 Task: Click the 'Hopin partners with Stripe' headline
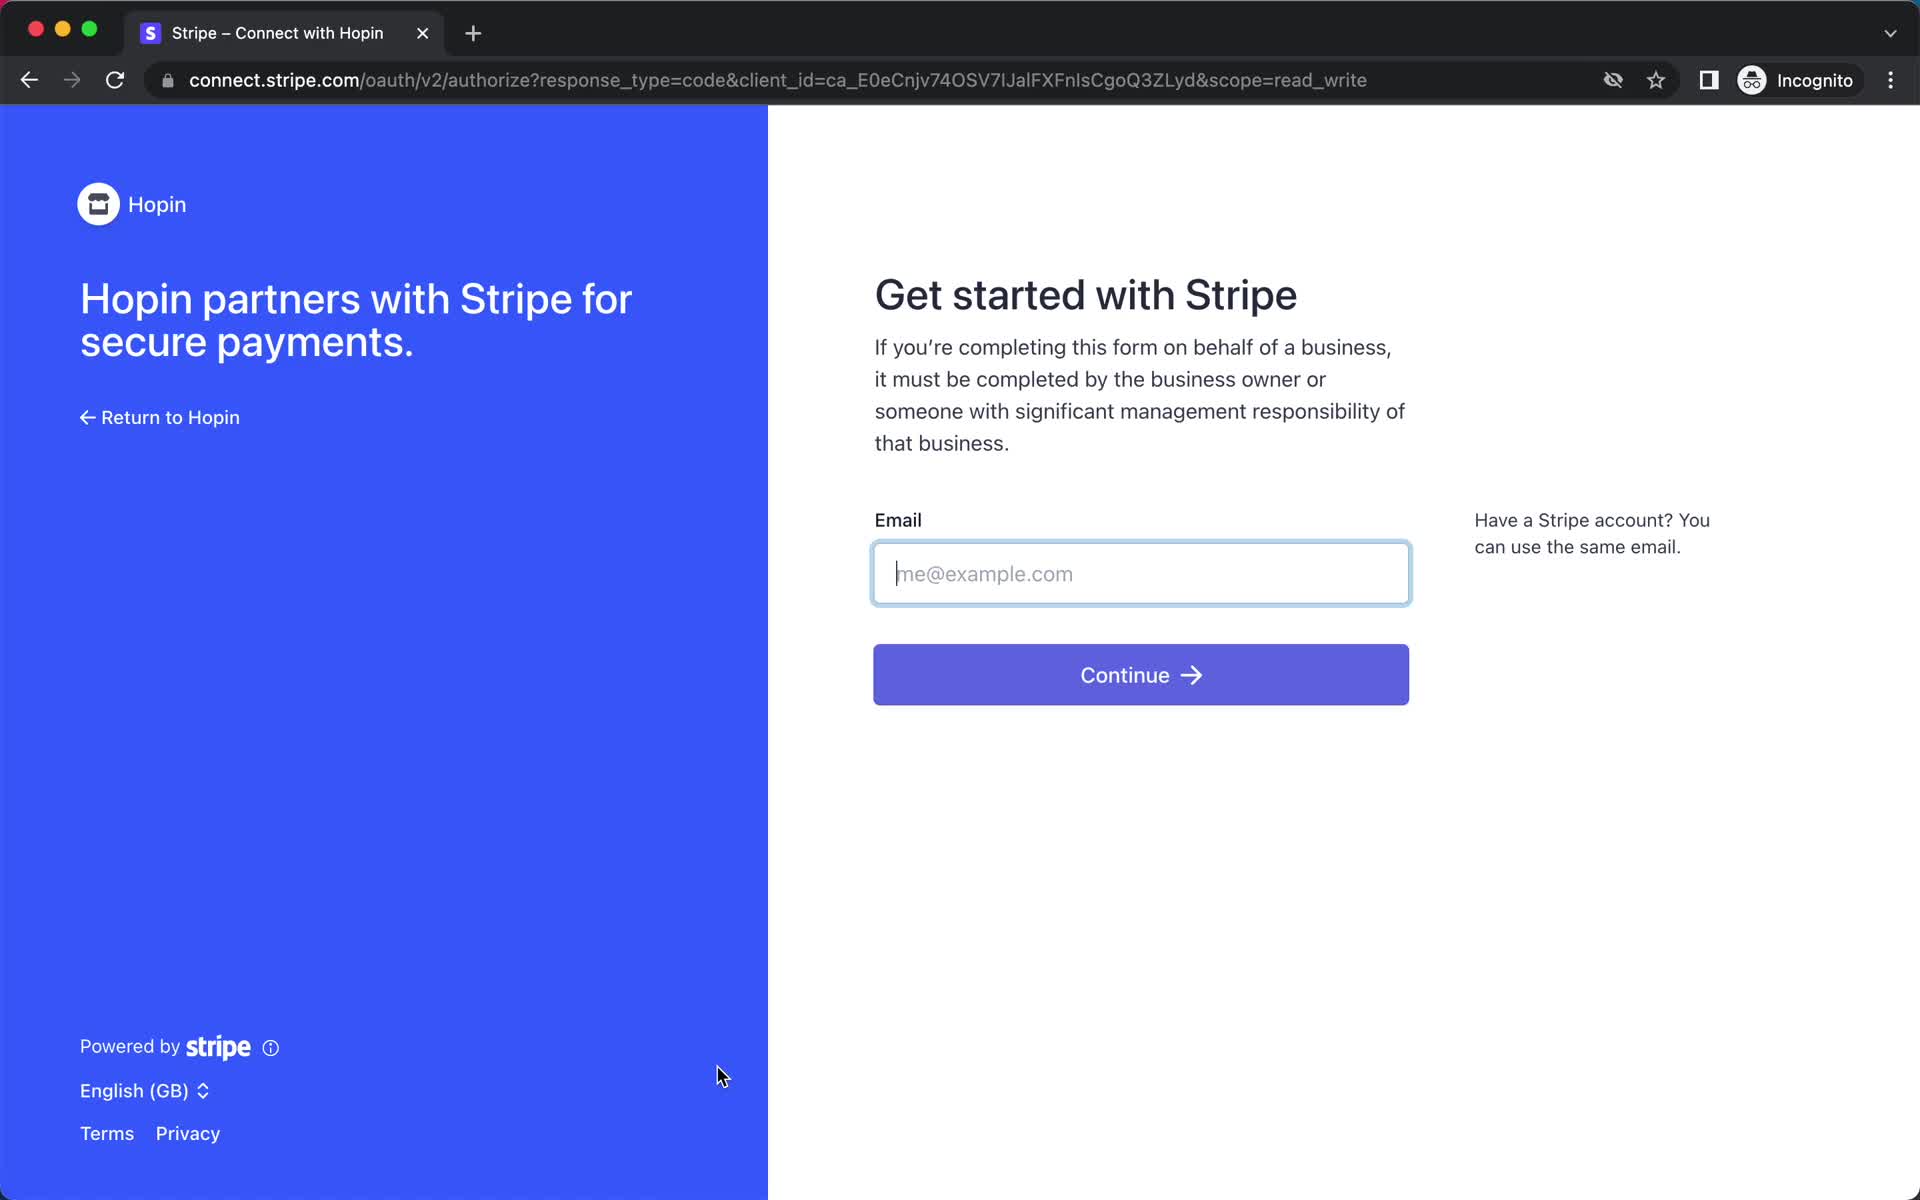click(356, 320)
